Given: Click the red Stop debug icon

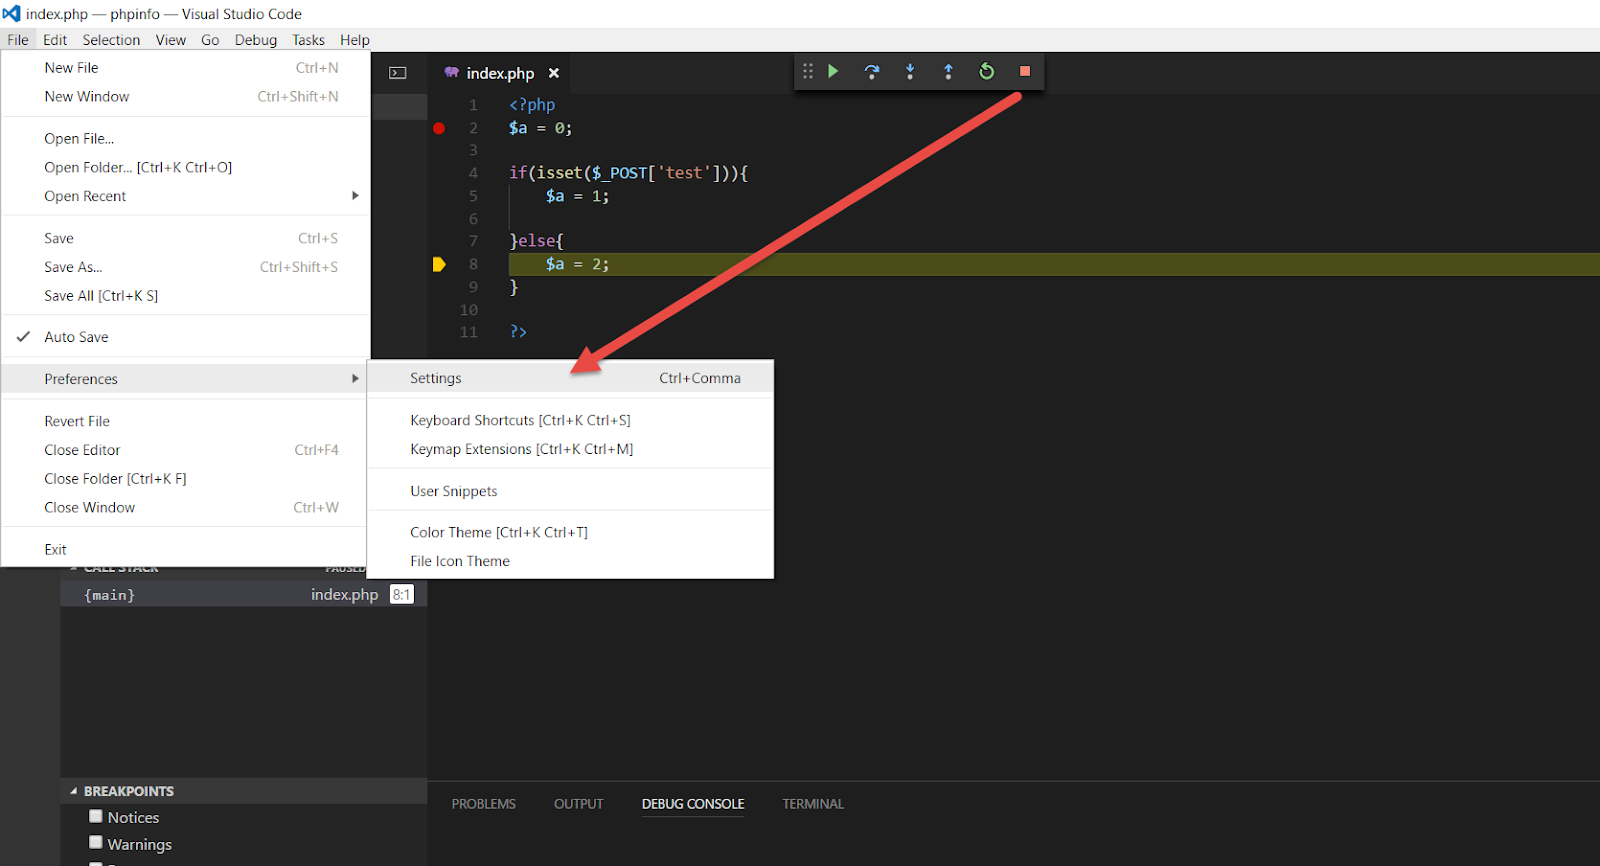Looking at the screenshot, I should pos(1025,71).
